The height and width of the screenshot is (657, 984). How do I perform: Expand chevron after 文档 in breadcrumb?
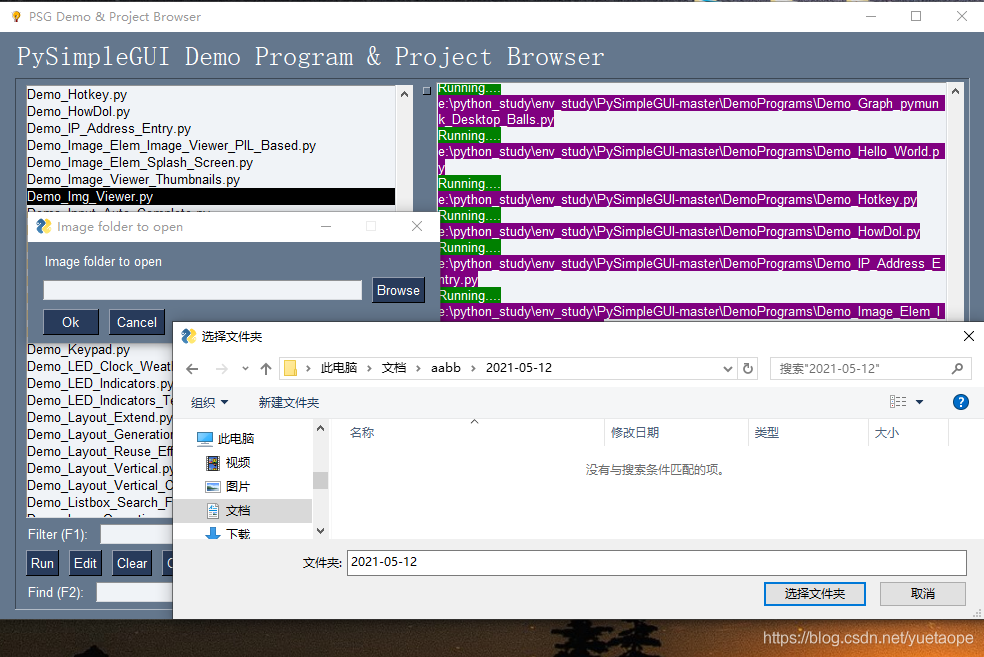click(x=419, y=368)
